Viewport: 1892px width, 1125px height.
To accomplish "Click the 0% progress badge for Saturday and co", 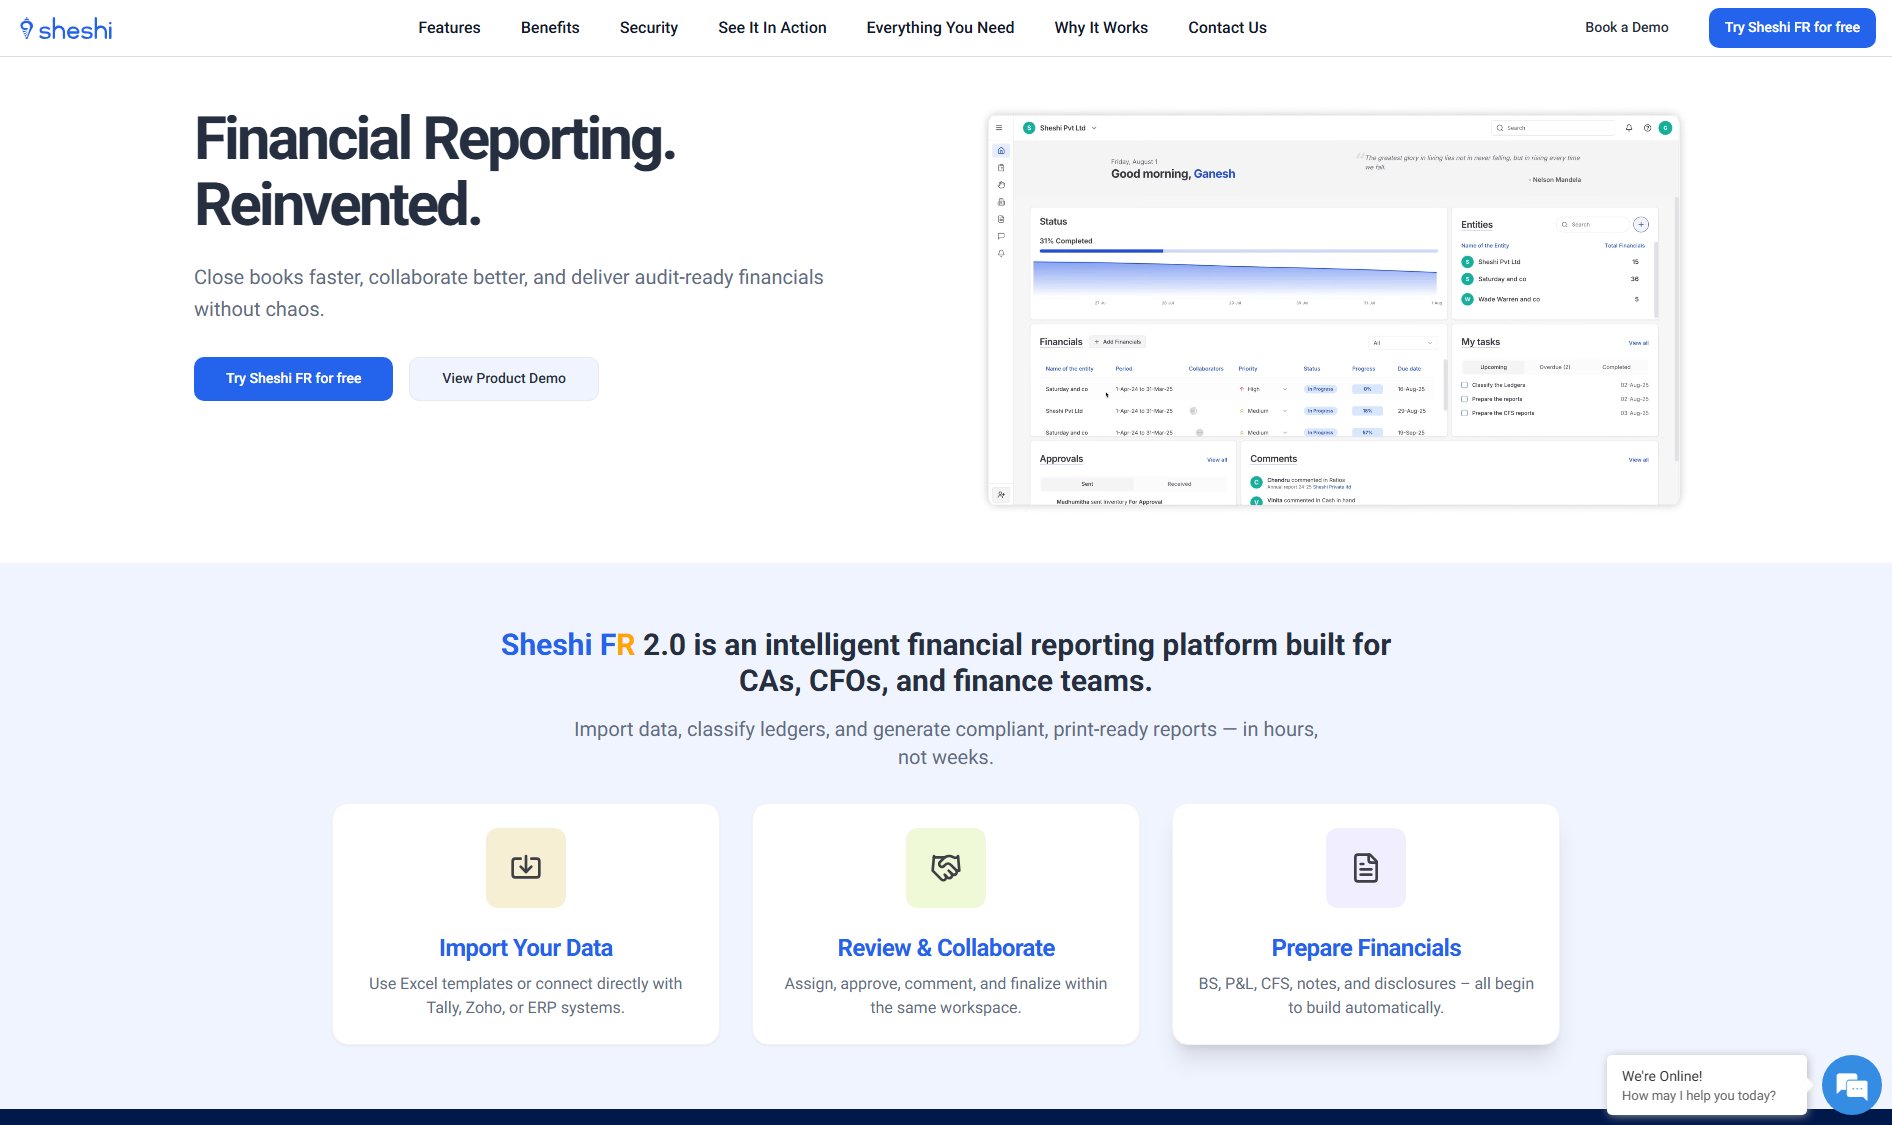I will (1367, 389).
